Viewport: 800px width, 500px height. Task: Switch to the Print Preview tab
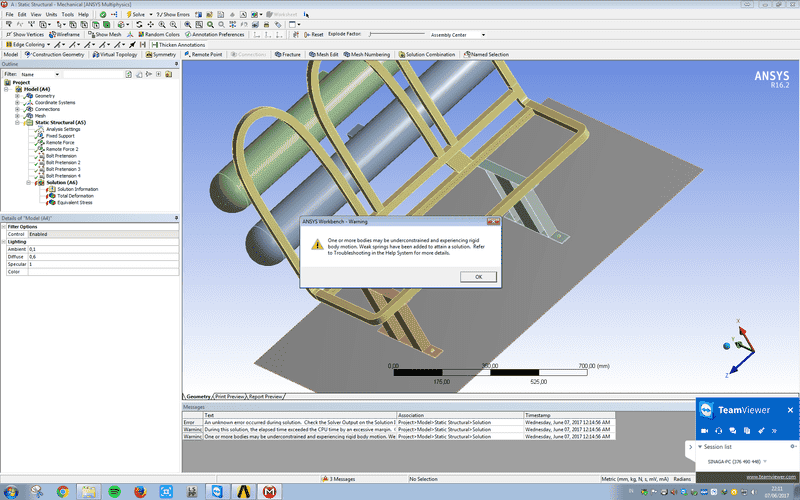229,396
